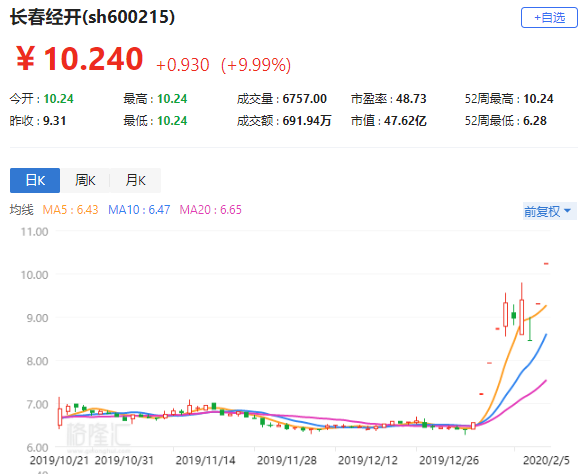
Task: Click the 2019/11/14 date axis label
Action: pyautogui.click(x=205, y=460)
